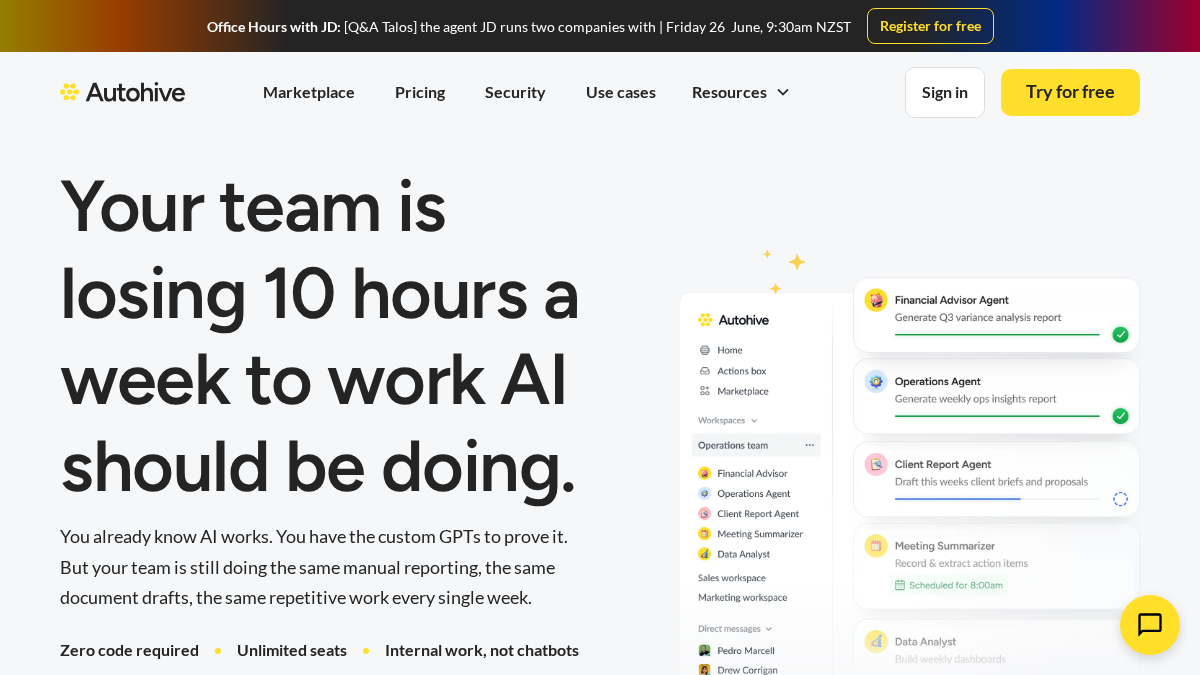Collapse the Direct messages section chevron
1200x675 pixels.
[x=768, y=629]
